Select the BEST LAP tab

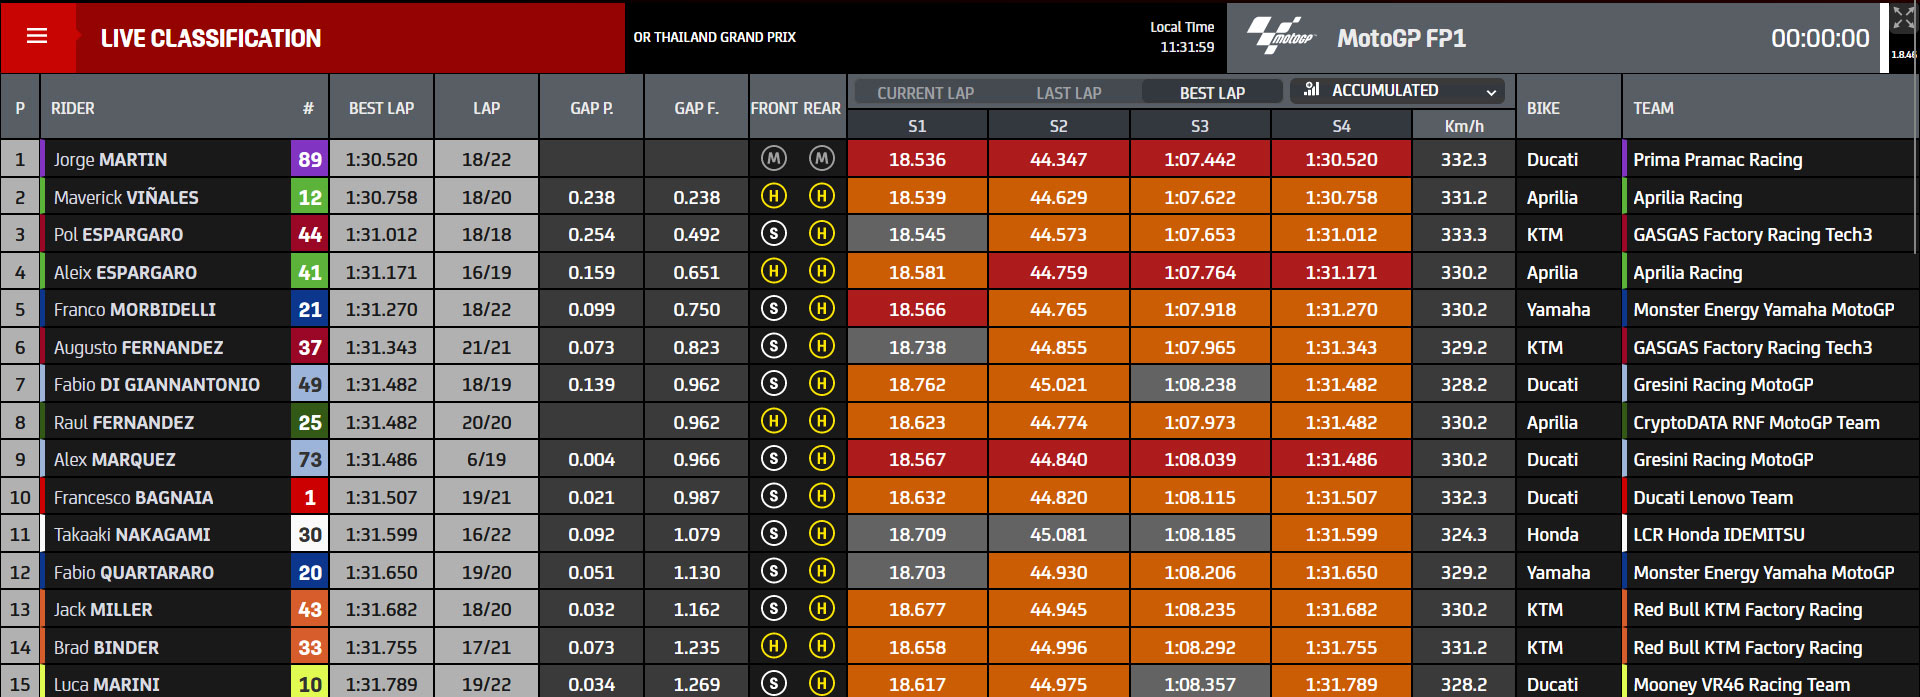(1212, 92)
